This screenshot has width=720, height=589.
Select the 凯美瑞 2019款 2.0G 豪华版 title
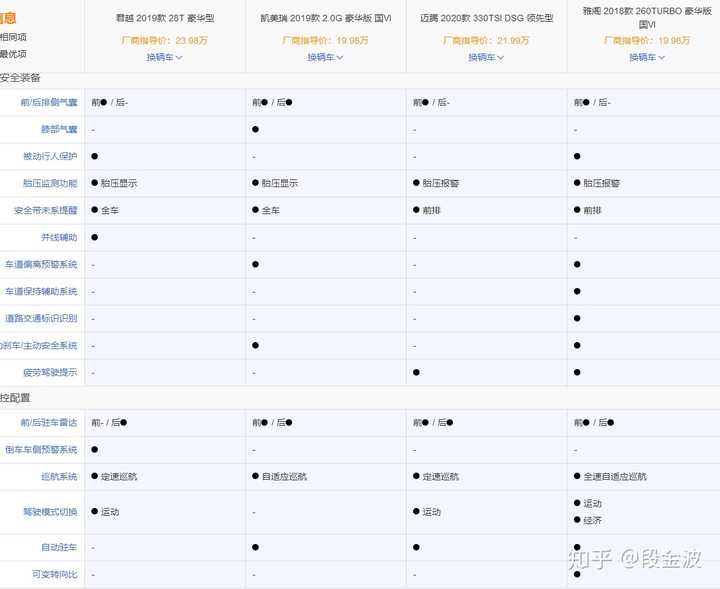326,18
